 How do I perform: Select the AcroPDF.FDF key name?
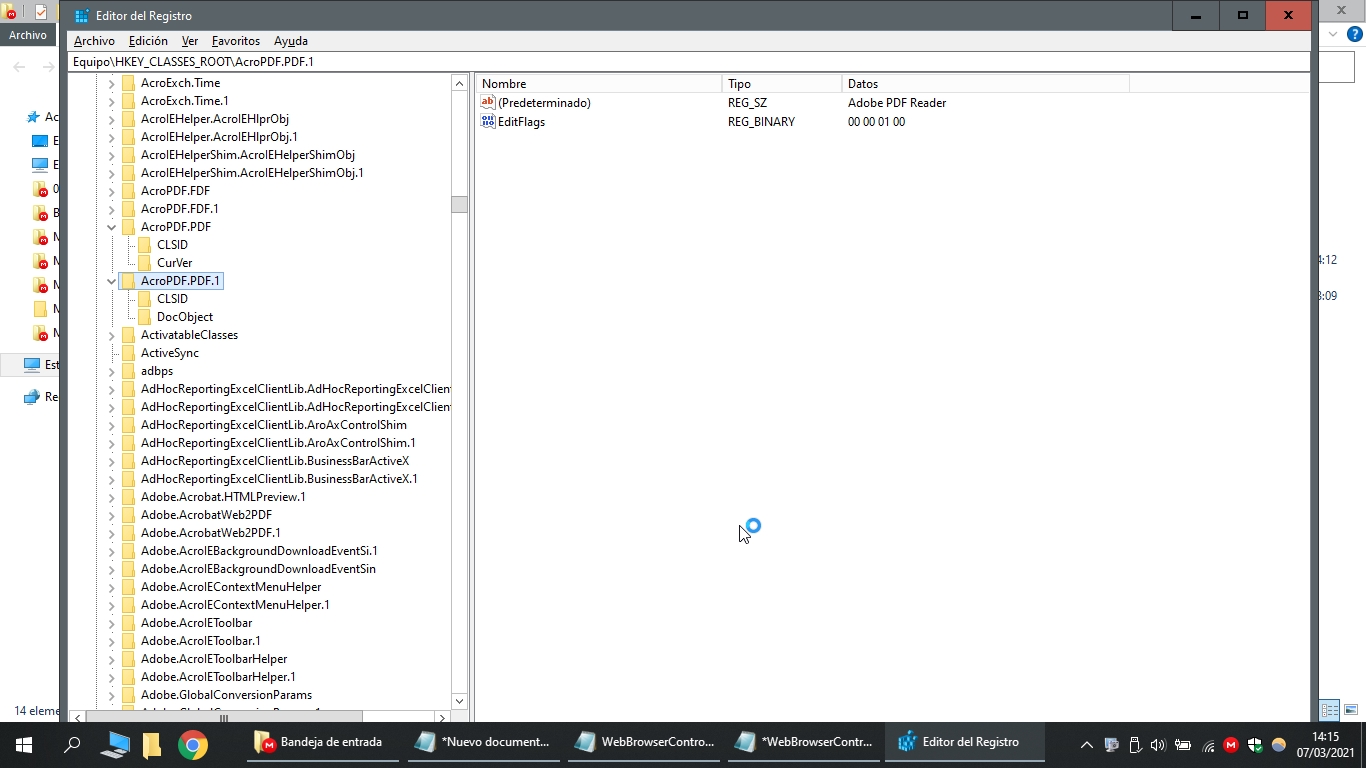pos(175,191)
